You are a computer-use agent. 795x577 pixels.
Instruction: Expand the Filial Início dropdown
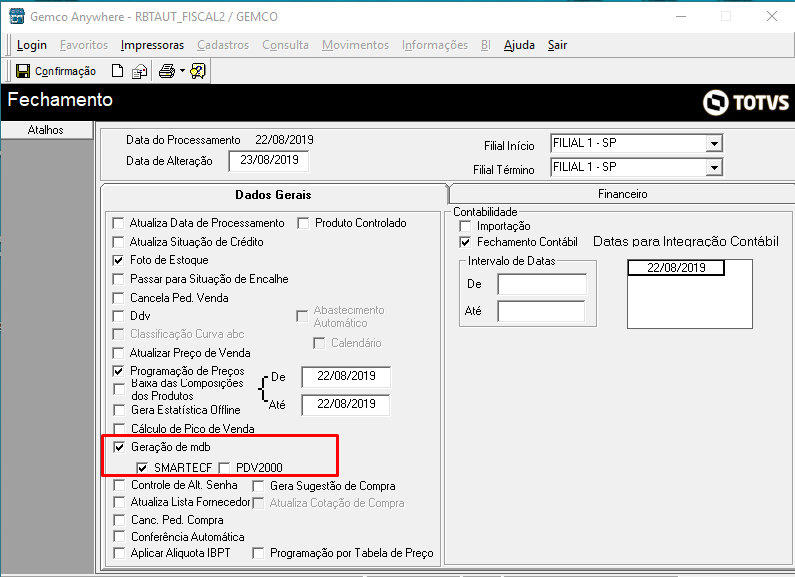(714, 143)
